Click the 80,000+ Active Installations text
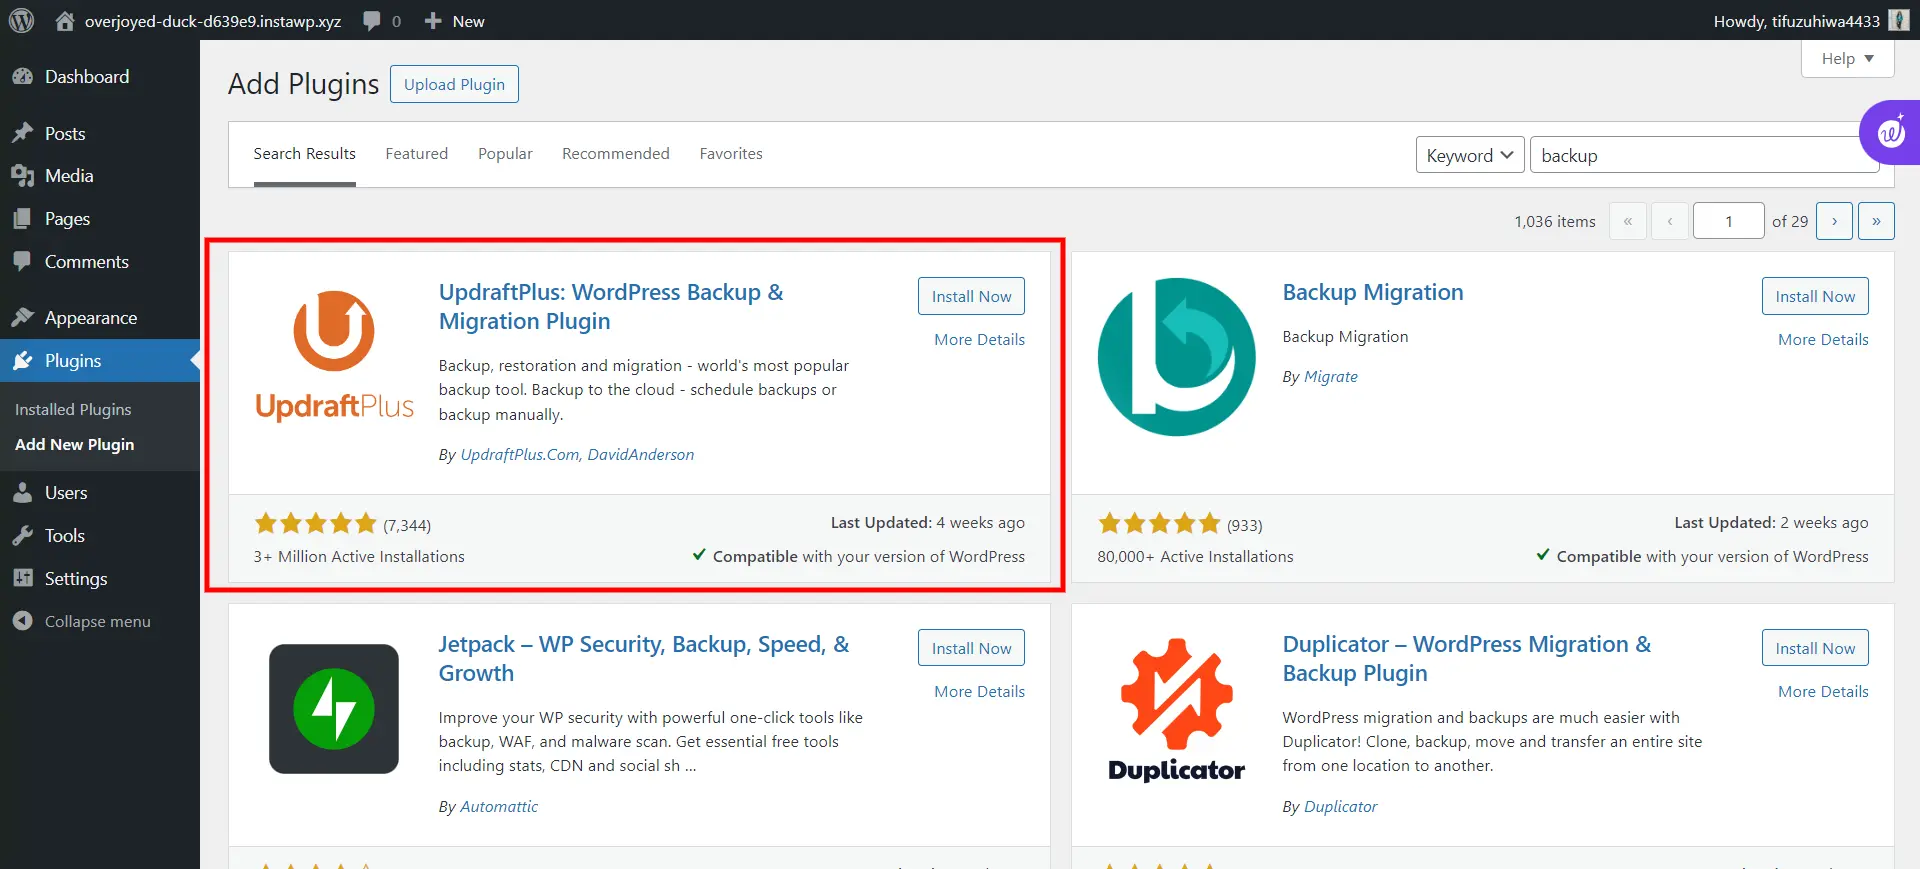1920x869 pixels. [1195, 557]
